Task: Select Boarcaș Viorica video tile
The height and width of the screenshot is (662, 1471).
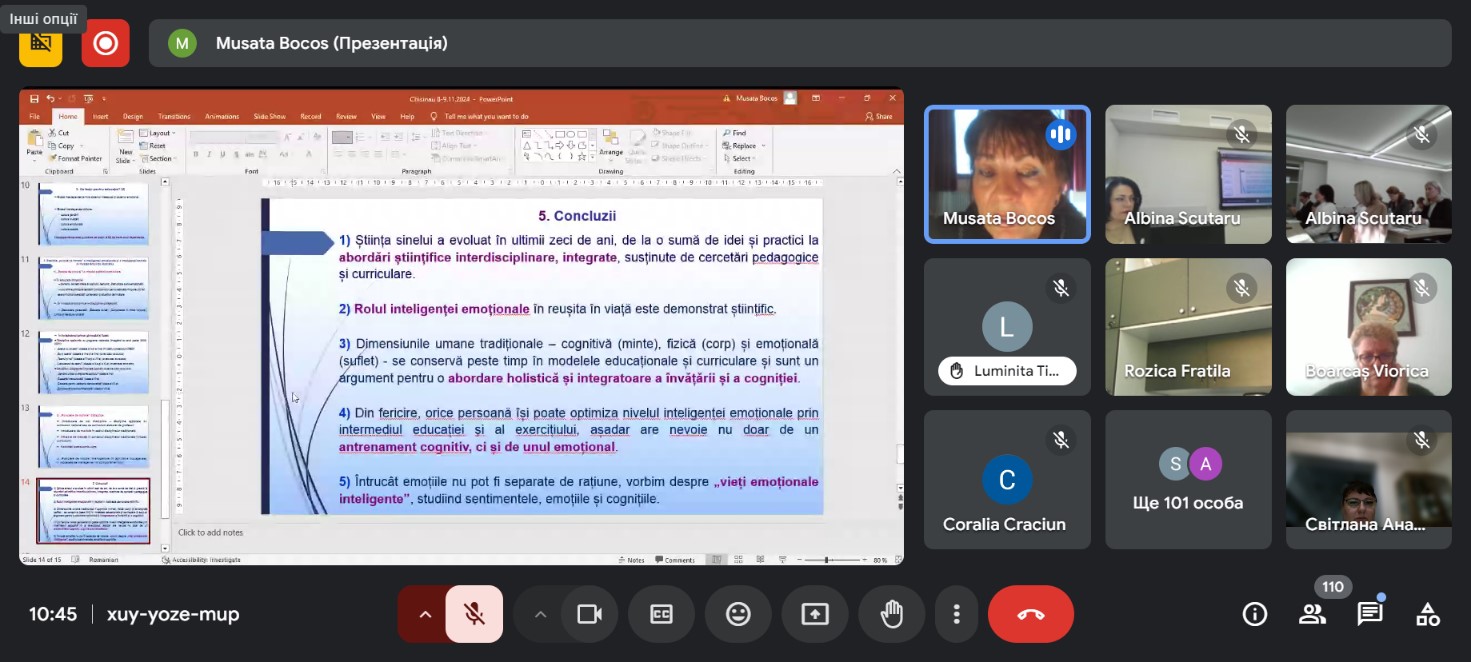Action: pos(1368,327)
